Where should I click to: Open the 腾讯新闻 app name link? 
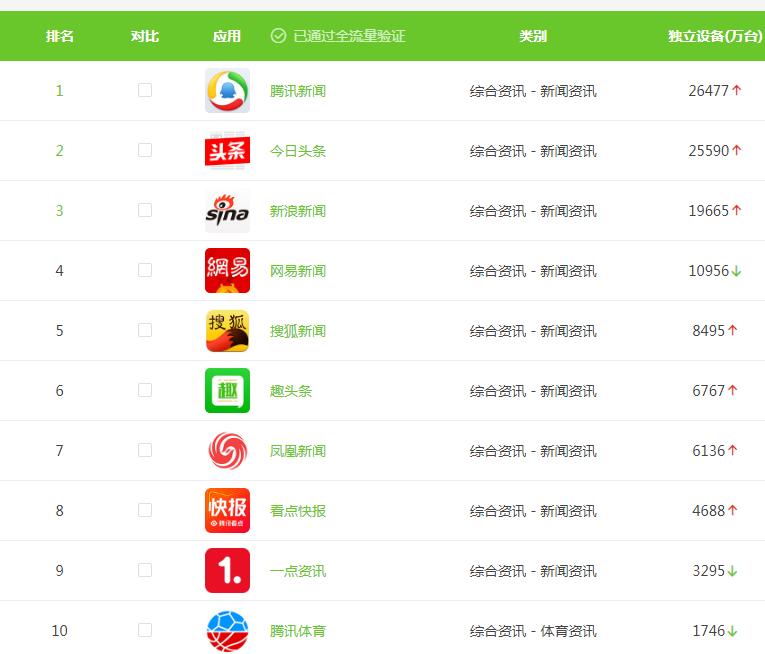(298, 91)
